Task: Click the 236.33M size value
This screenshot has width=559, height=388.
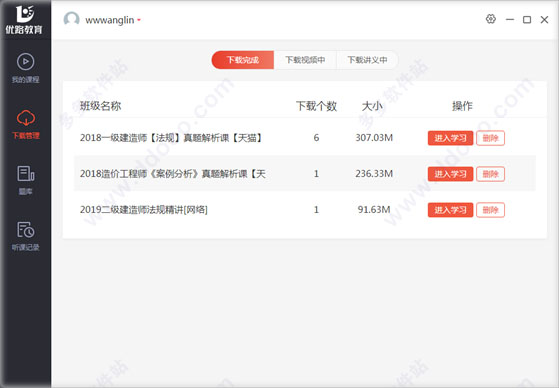Action: (374, 174)
